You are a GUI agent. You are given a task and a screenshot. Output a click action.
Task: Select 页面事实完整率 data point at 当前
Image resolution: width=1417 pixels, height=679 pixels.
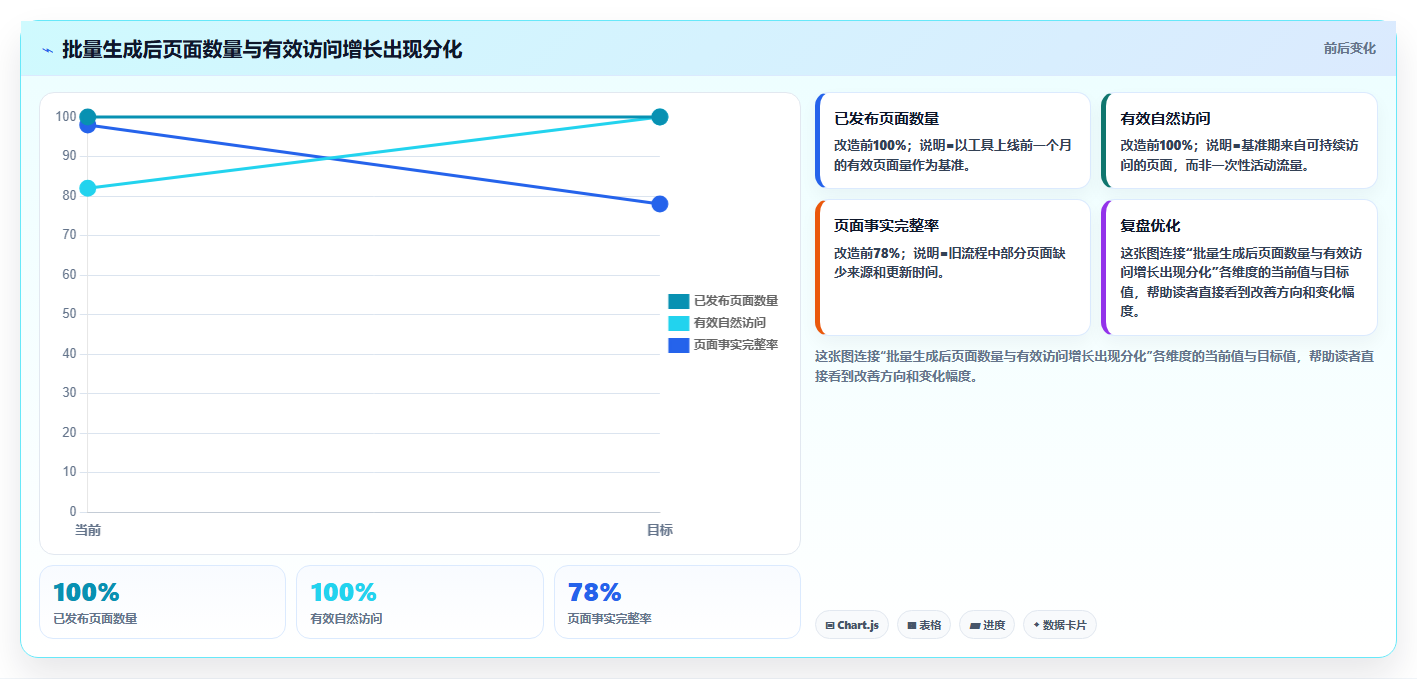[88, 125]
